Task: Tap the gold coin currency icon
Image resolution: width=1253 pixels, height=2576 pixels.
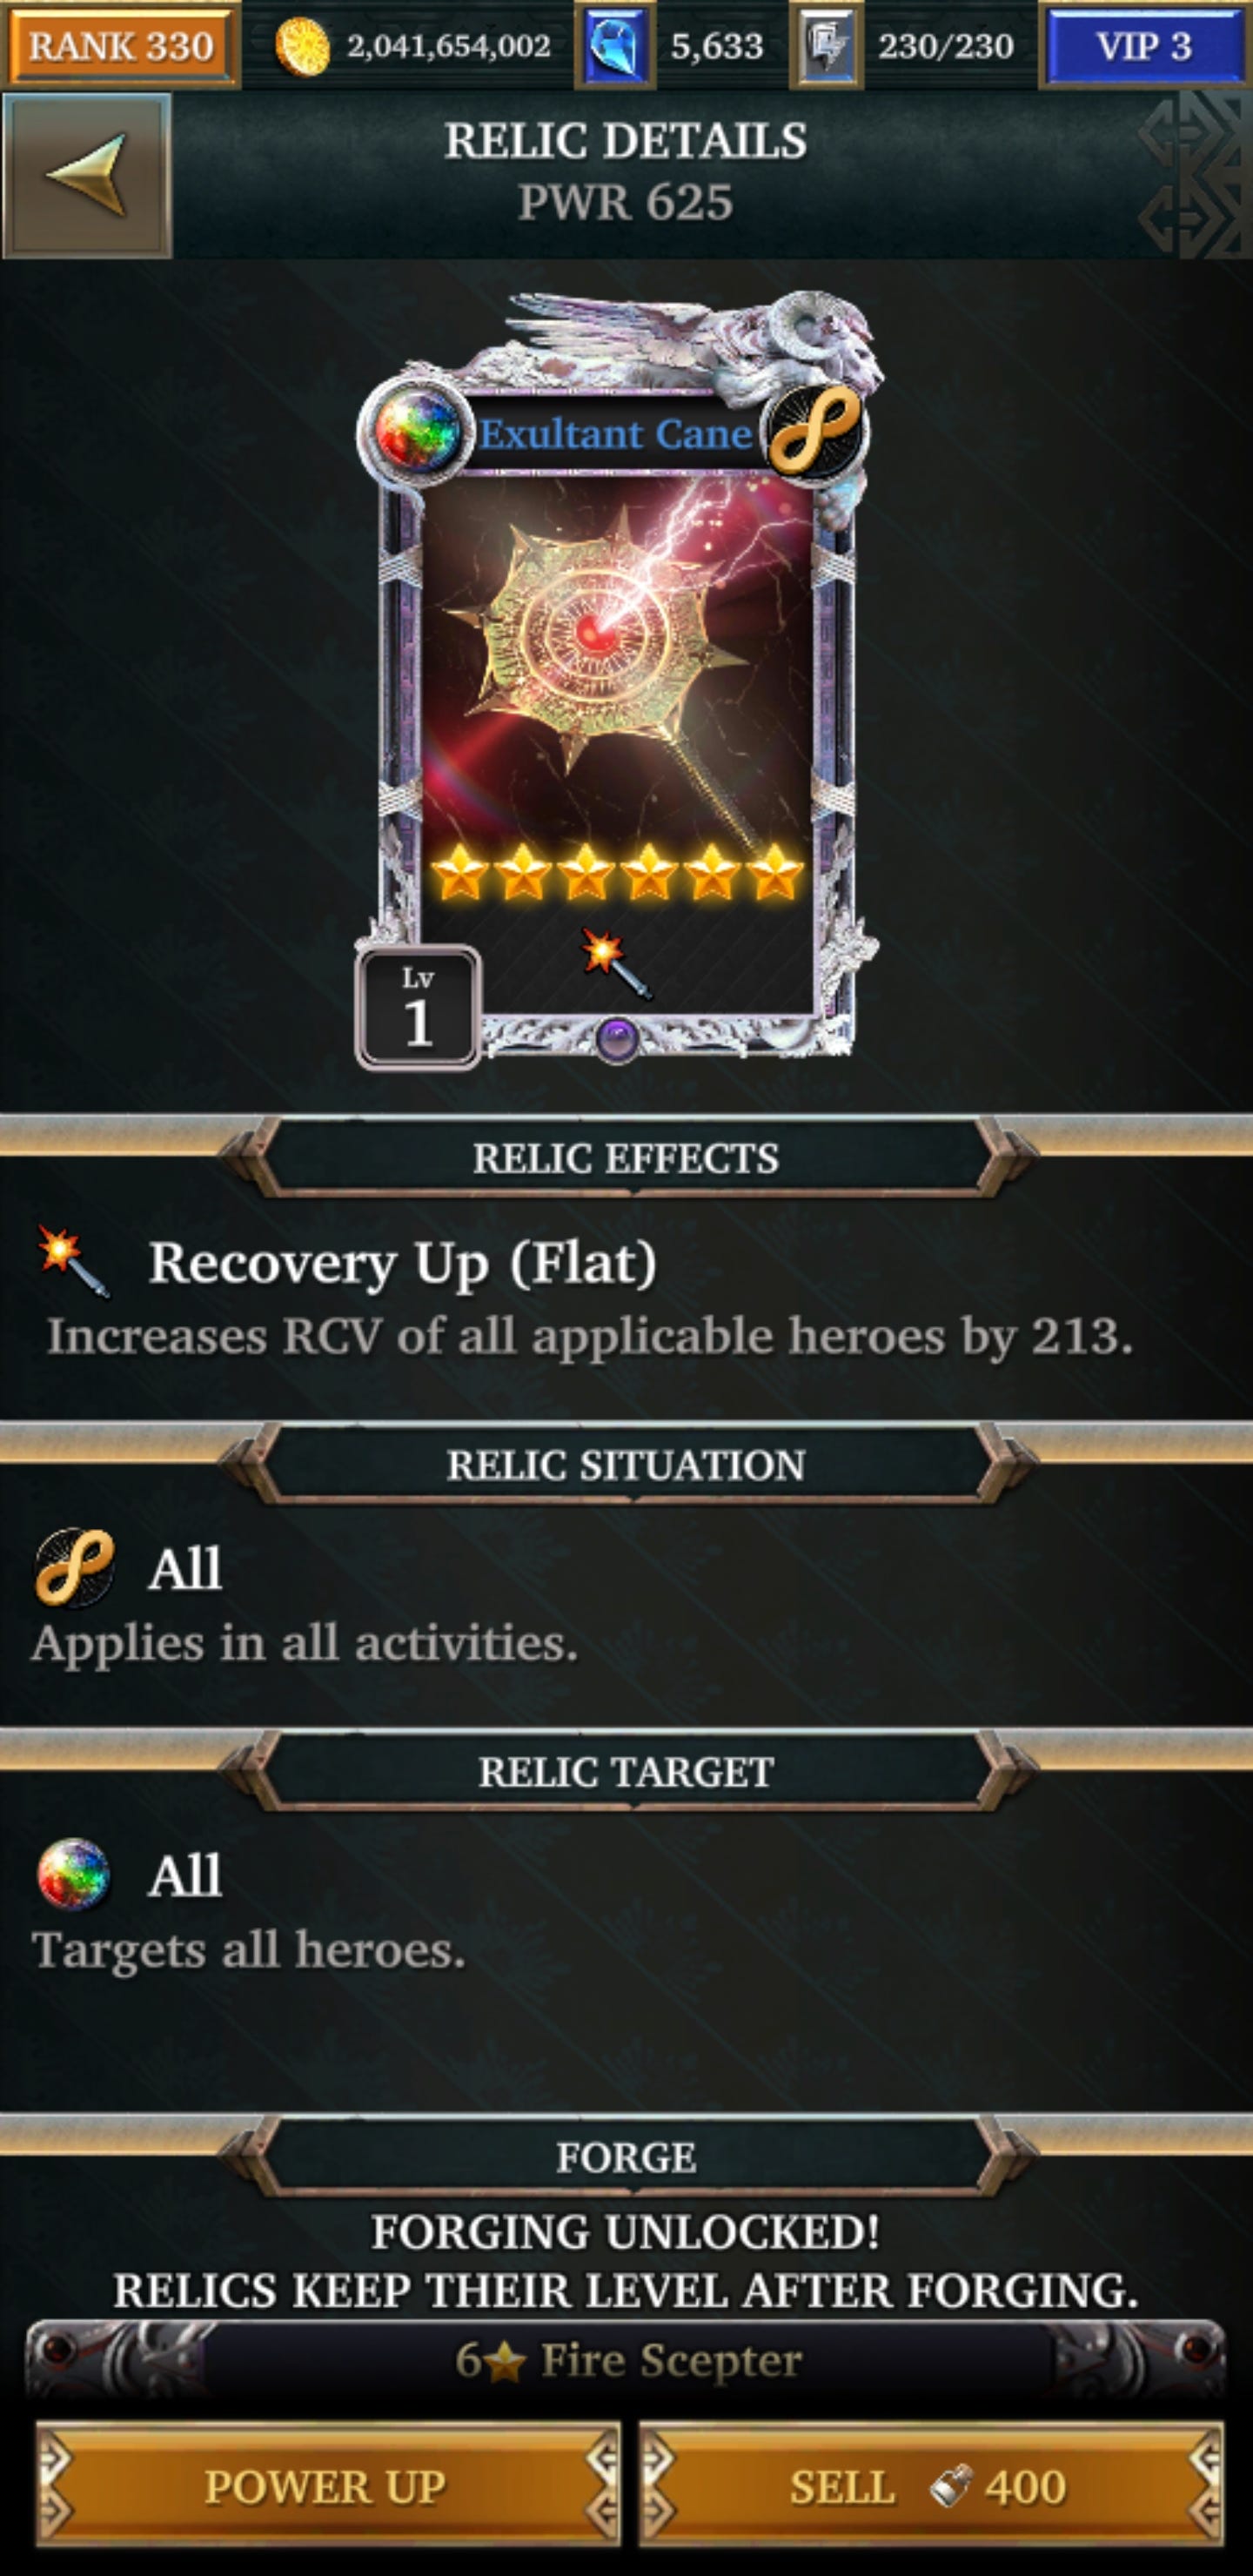Action: pos(301,47)
